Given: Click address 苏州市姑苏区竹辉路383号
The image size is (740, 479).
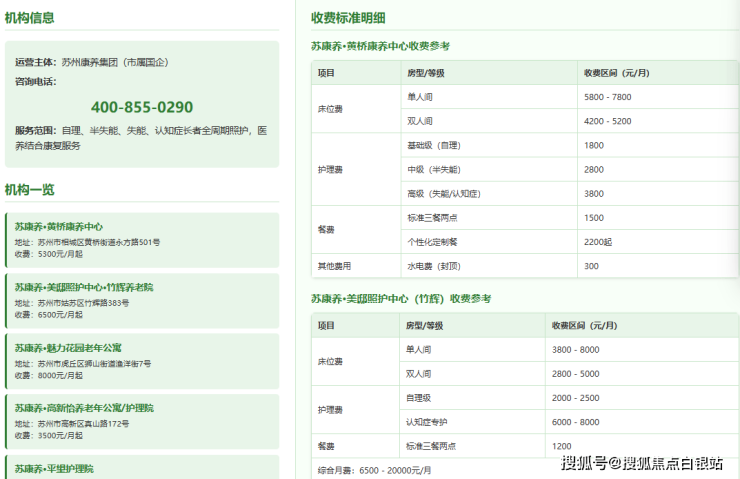Looking at the screenshot, I should (84, 303).
